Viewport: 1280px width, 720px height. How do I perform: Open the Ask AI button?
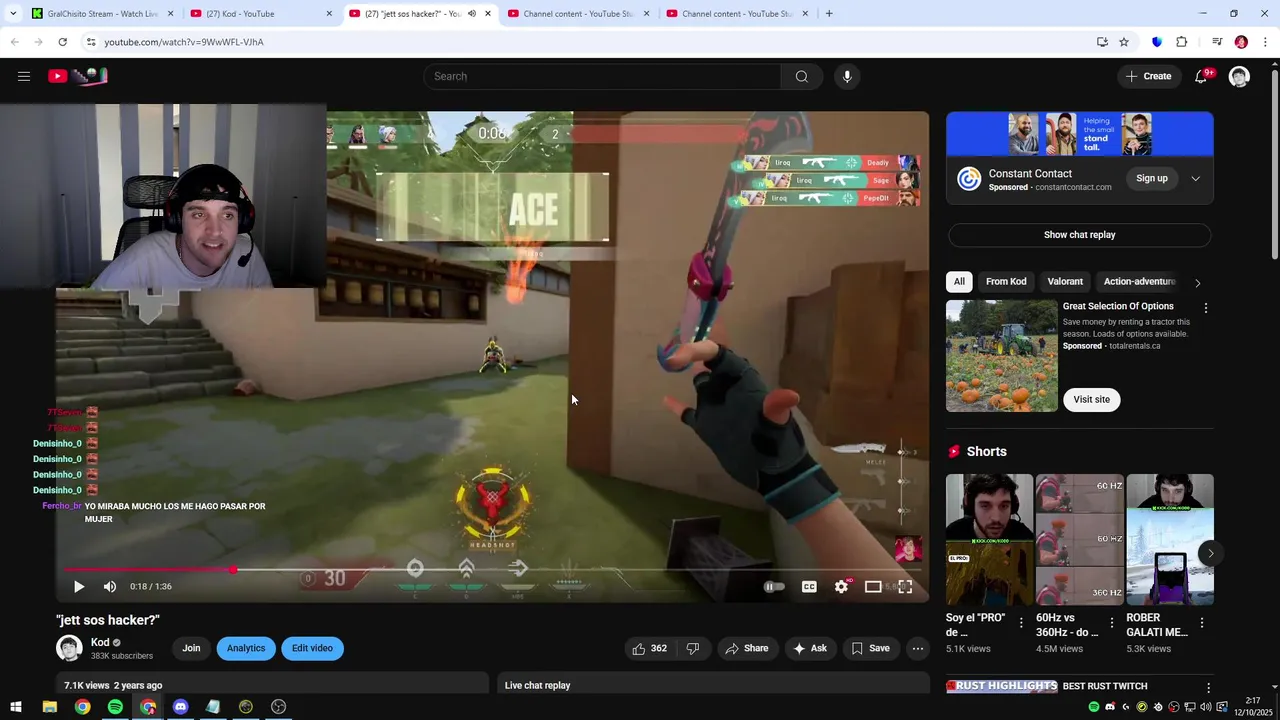(809, 648)
